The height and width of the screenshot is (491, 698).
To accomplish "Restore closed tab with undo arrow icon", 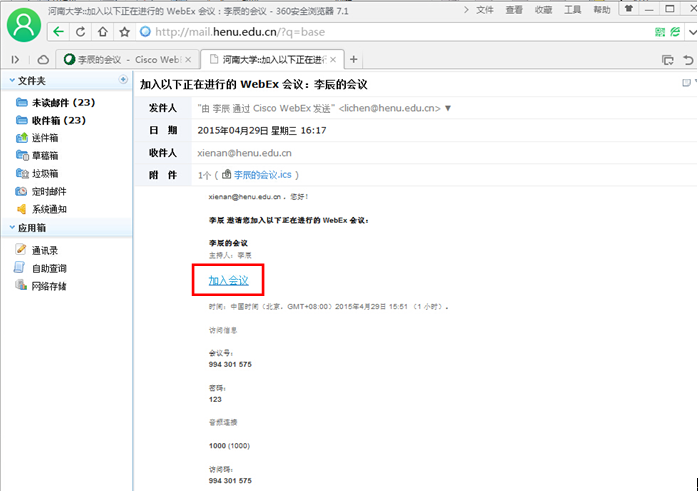I will [689, 60].
